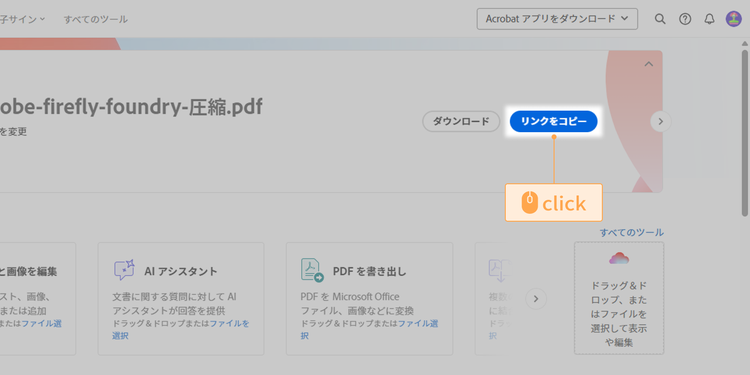Open the help question mark icon
Viewport: 750px width, 375px height.
coord(685,19)
